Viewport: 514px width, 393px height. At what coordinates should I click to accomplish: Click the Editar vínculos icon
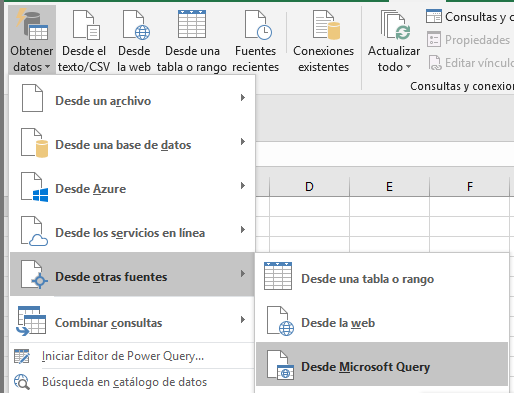coord(435,63)
